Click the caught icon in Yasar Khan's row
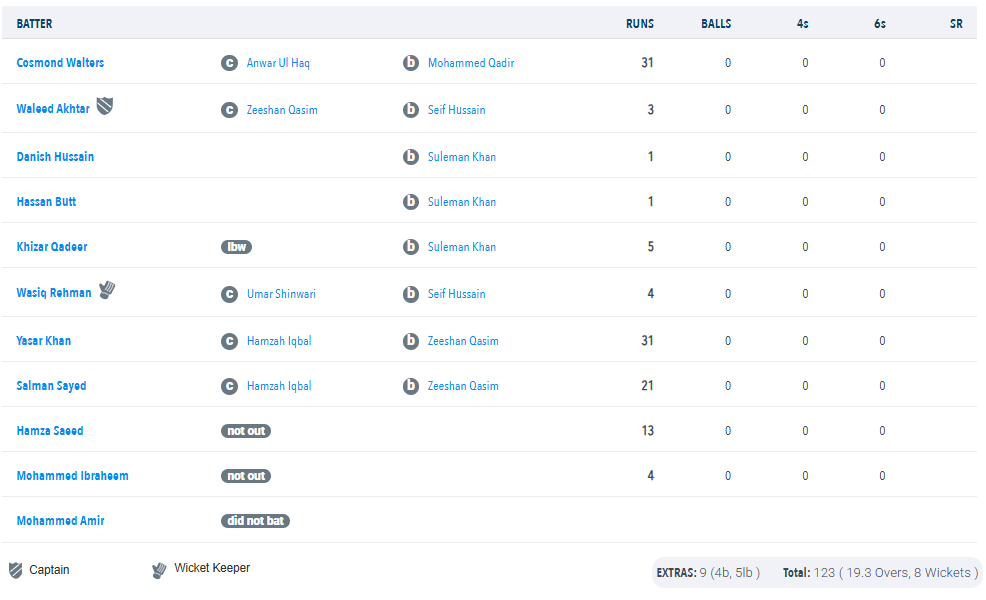986x600 pixels. (x=230, y=341)
